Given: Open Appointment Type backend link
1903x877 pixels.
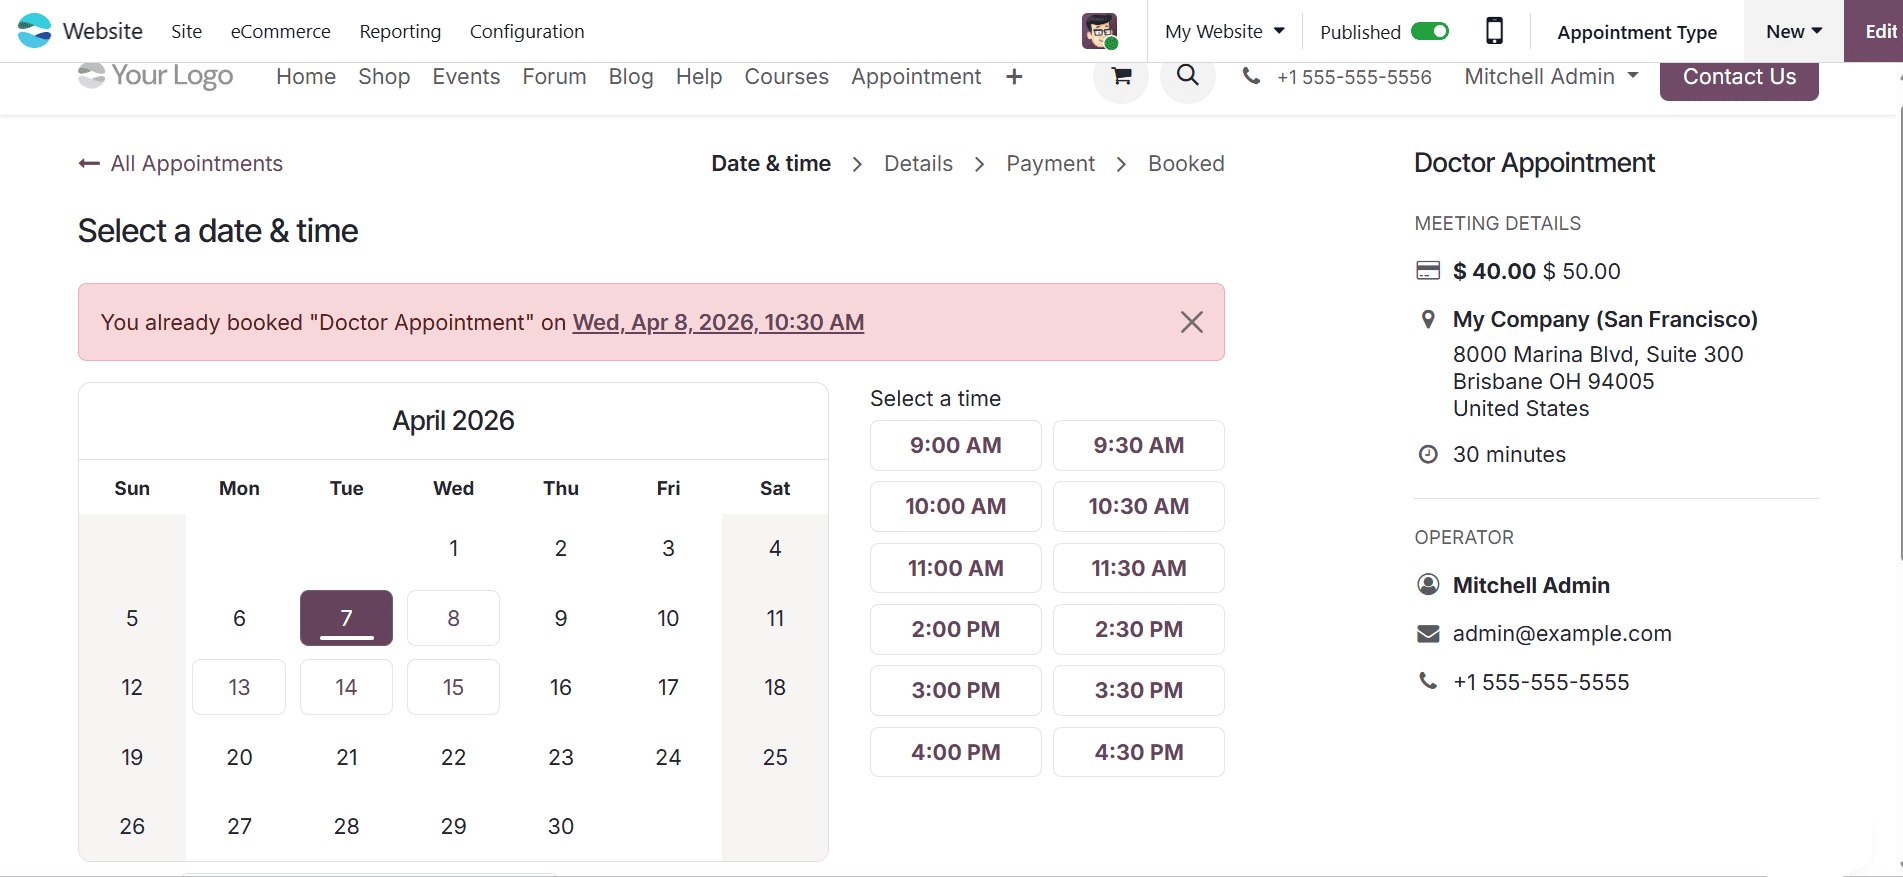Looking at the screenshot, I should click(1637, 32).
